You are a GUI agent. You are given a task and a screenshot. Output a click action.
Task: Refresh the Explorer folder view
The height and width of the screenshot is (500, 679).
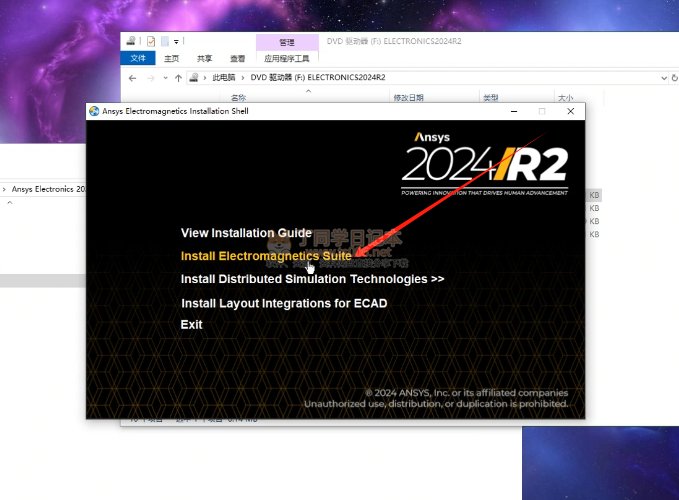click(x=674, y=78)
